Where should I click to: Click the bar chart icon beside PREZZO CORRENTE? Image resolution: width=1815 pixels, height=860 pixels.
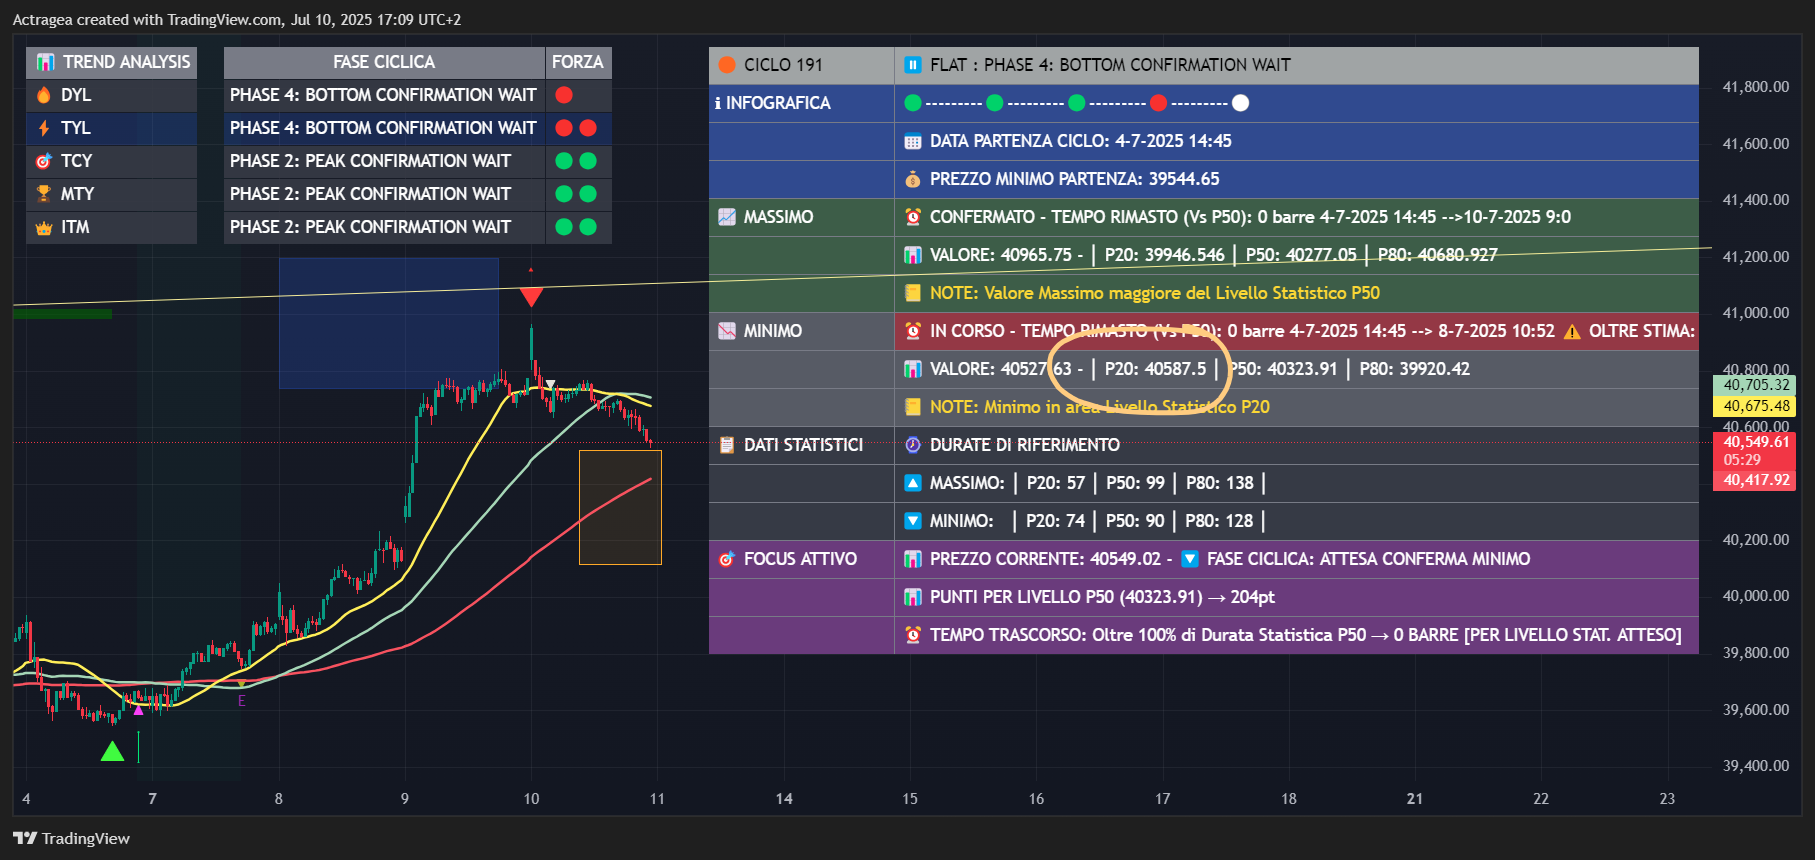[913, 559]
